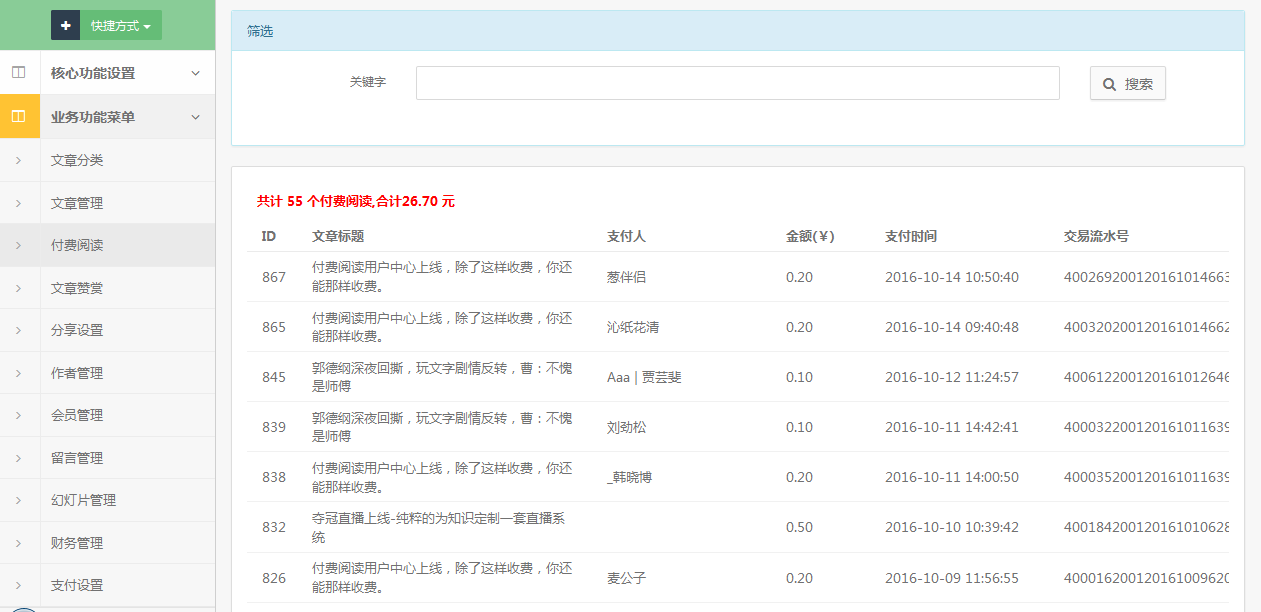Click amount 0.50 in row 832
This screenshot has width=1261, height=612.
799,527
